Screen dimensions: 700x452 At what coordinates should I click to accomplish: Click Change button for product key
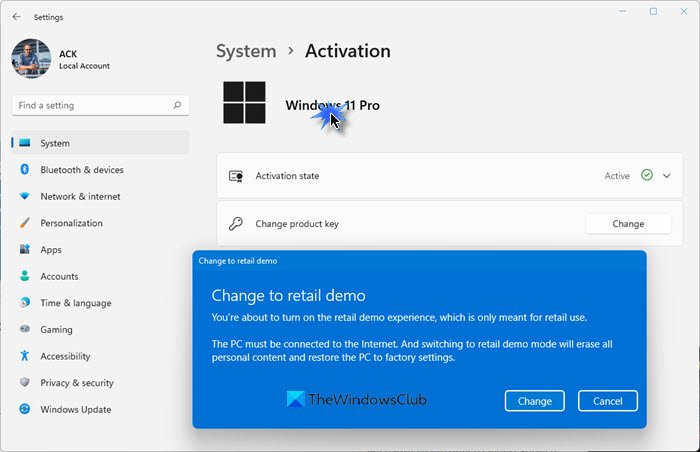point(628,224)
